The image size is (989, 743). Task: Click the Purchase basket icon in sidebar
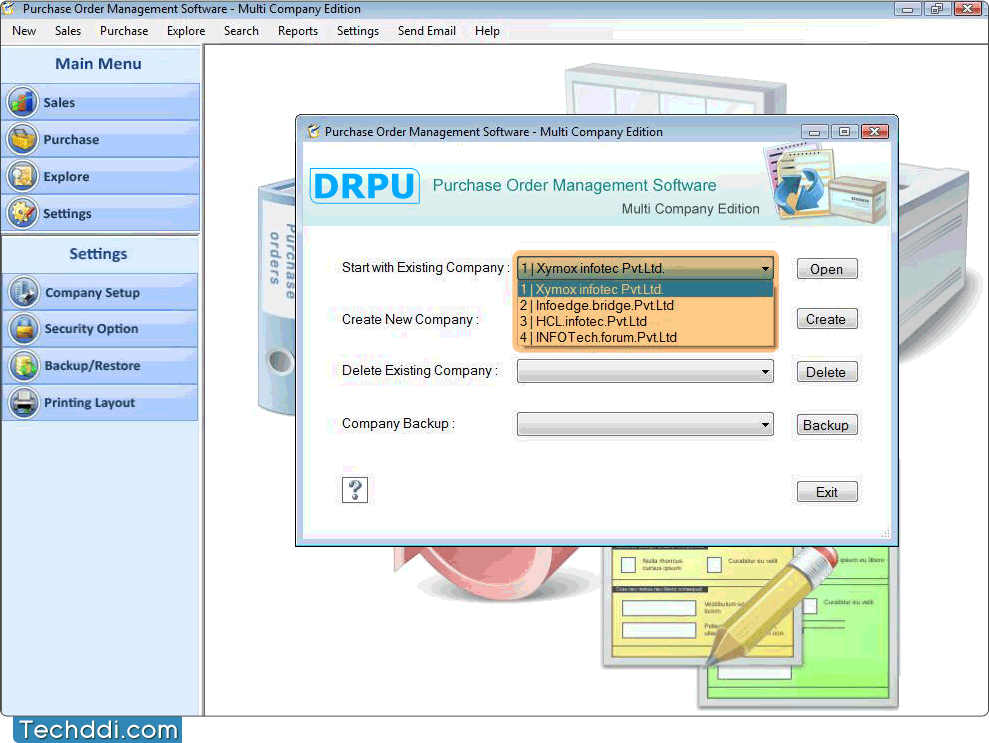click(23, 139)
